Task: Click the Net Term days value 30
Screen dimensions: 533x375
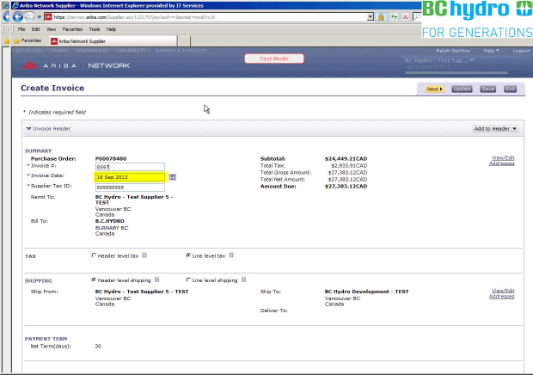Action: tap(98, 346)
